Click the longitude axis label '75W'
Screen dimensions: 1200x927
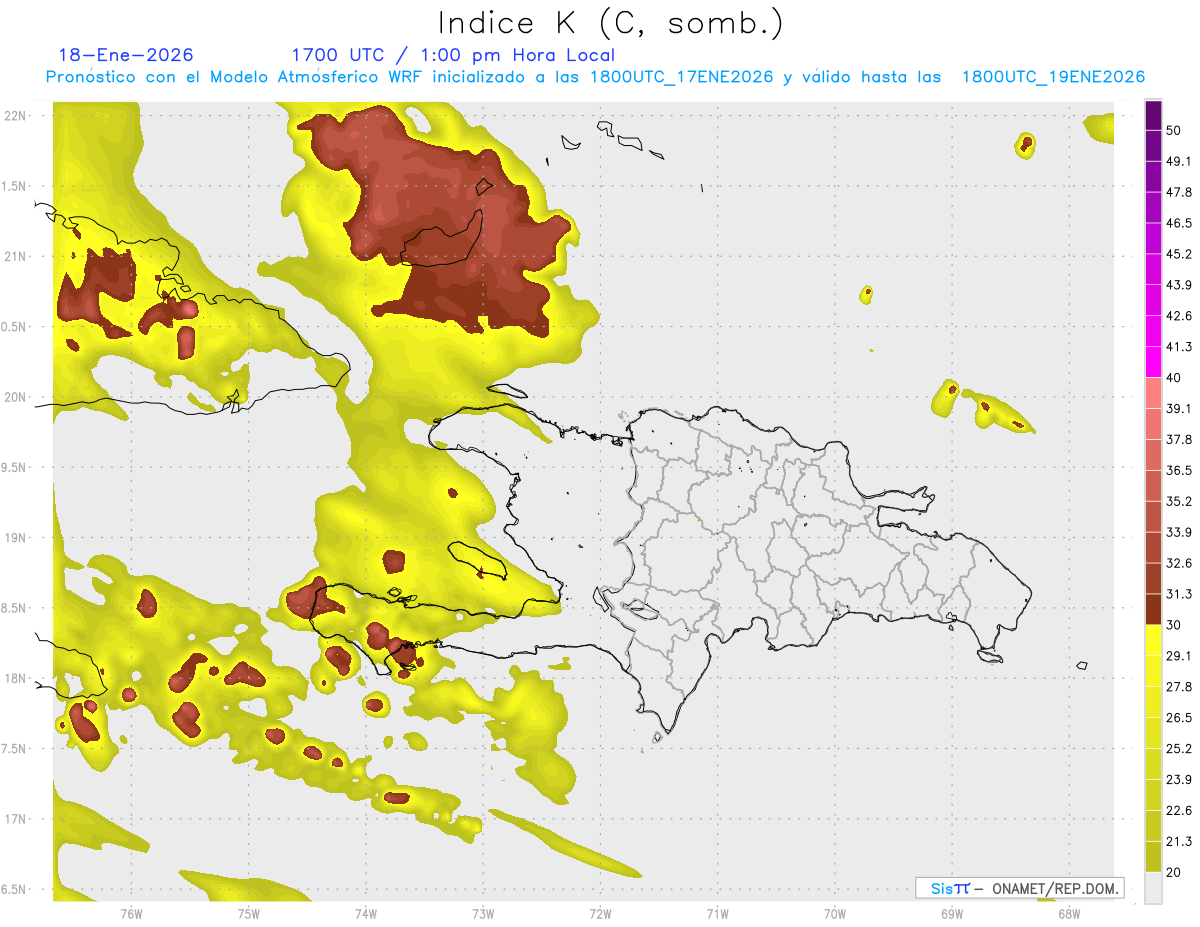click(x=249, y=913)
